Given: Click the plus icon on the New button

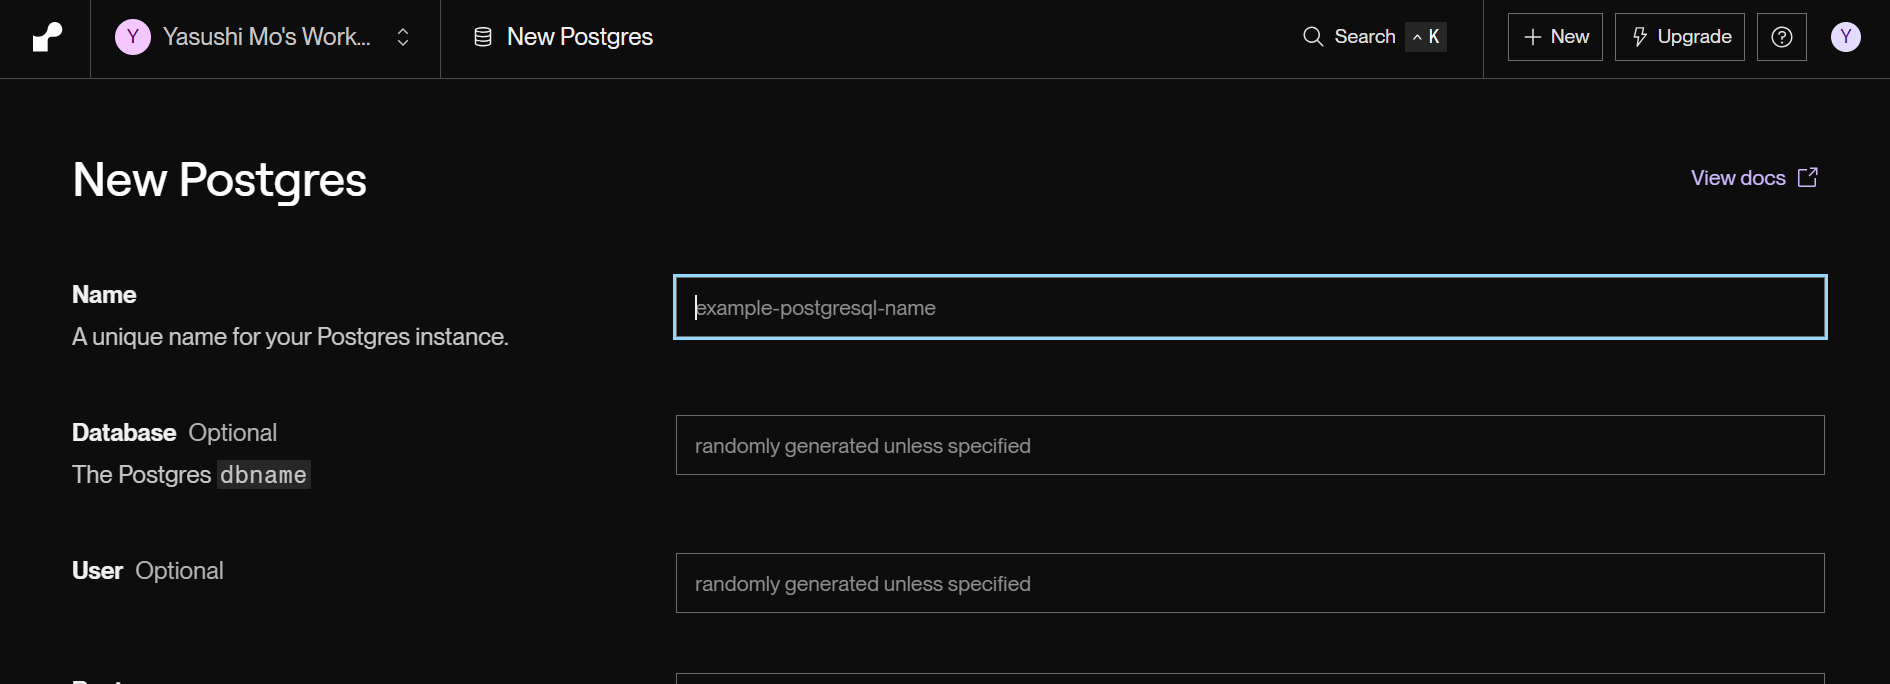Looking at the screenshot, I should tap(1532, 37).
